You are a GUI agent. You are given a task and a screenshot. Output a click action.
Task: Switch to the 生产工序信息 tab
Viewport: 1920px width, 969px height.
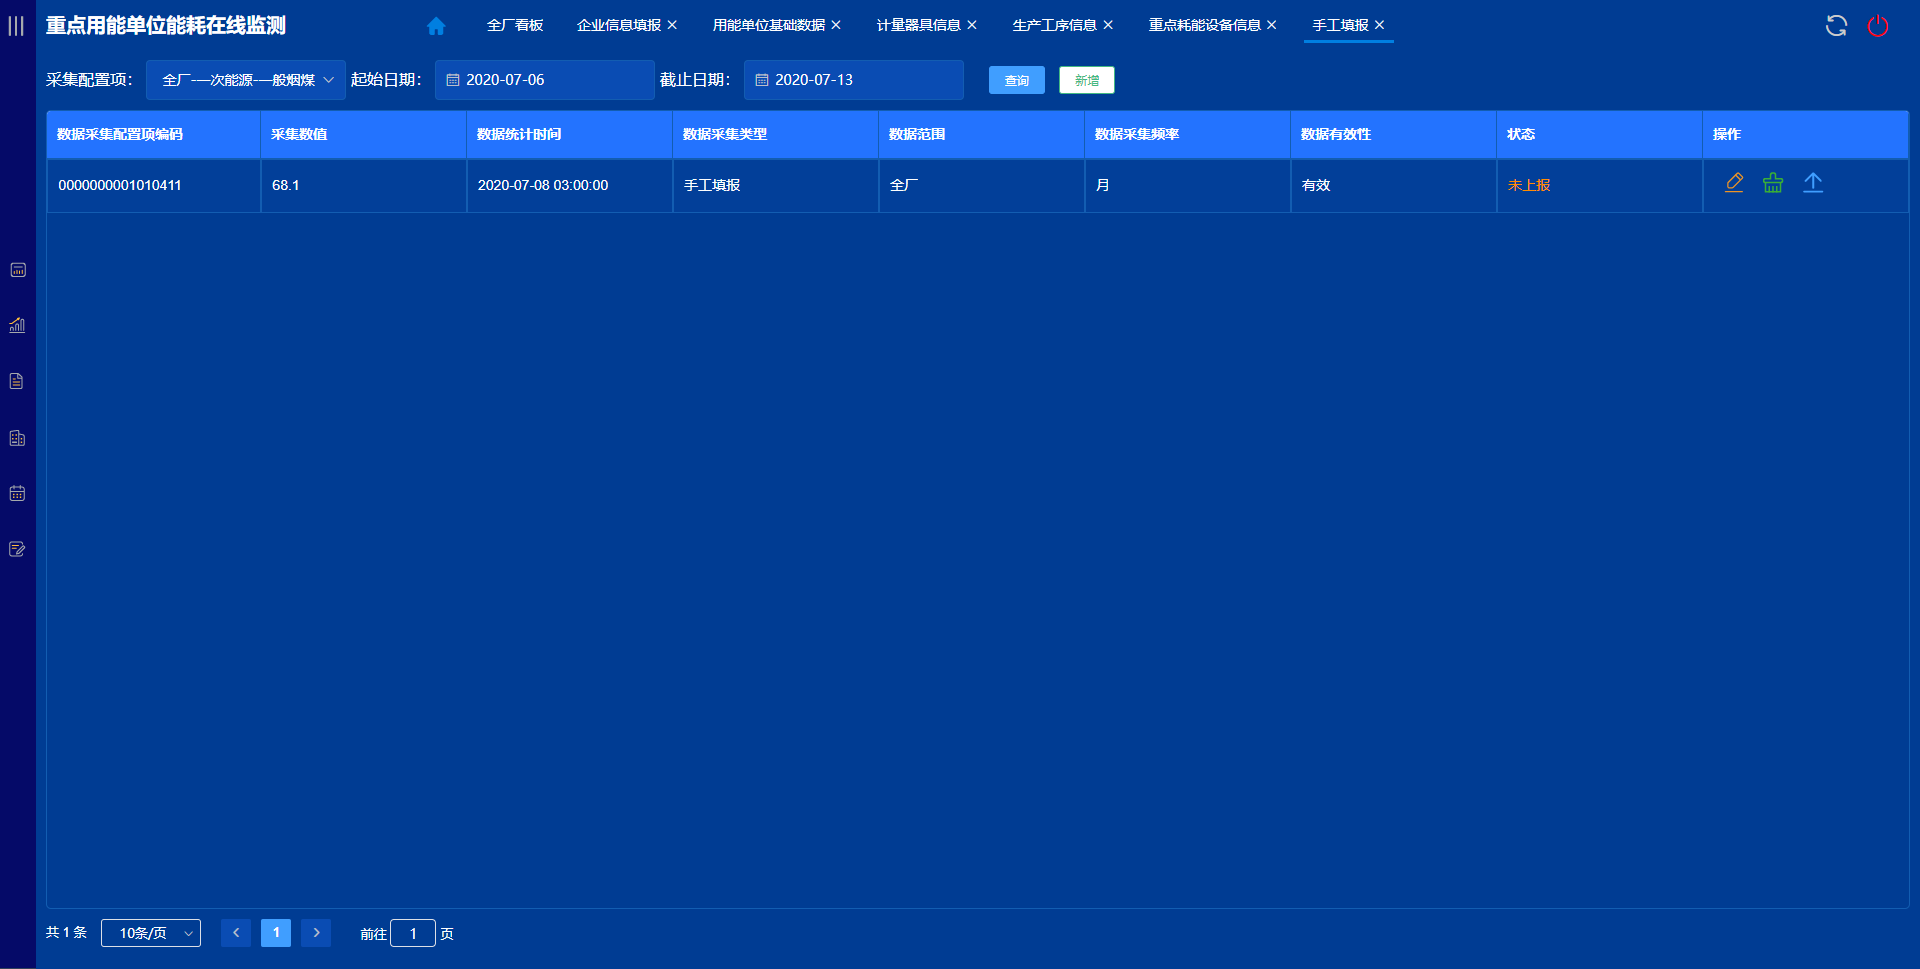pos(1055,25)
